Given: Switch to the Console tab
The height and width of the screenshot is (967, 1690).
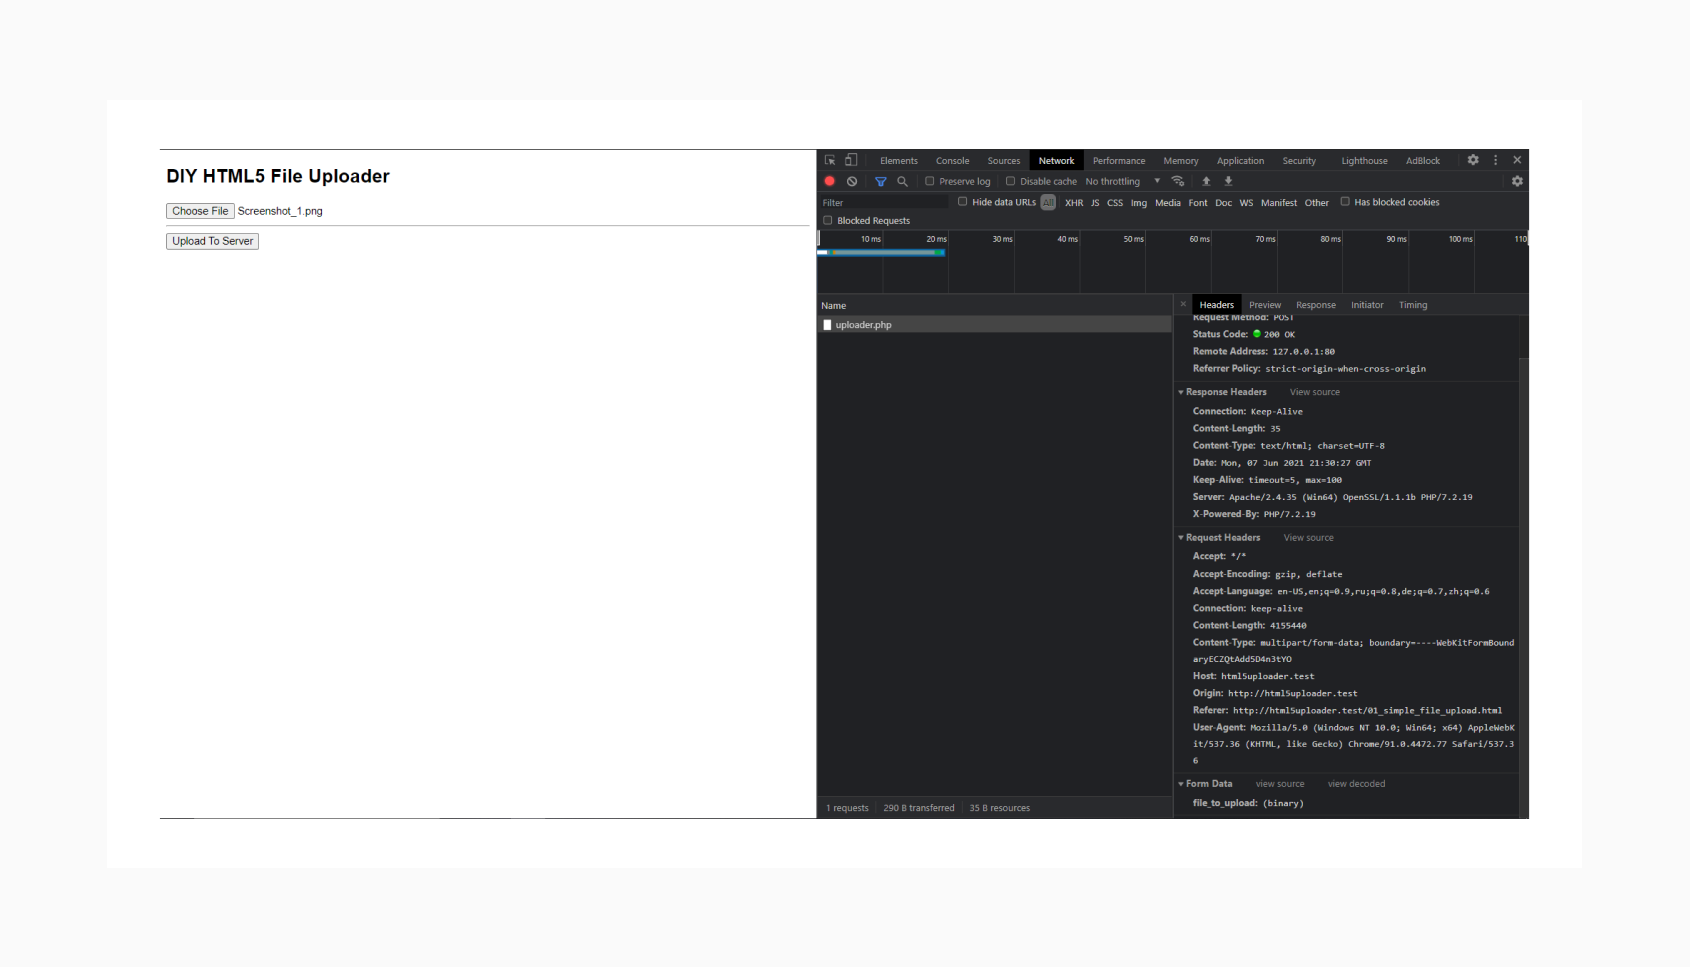Looking at the screenshot, I should 952,160.
